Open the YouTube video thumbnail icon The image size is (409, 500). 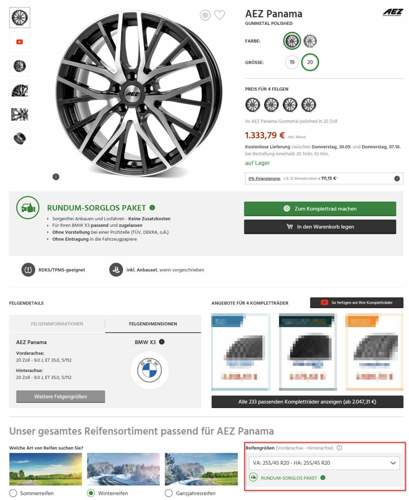click(20, 42)
